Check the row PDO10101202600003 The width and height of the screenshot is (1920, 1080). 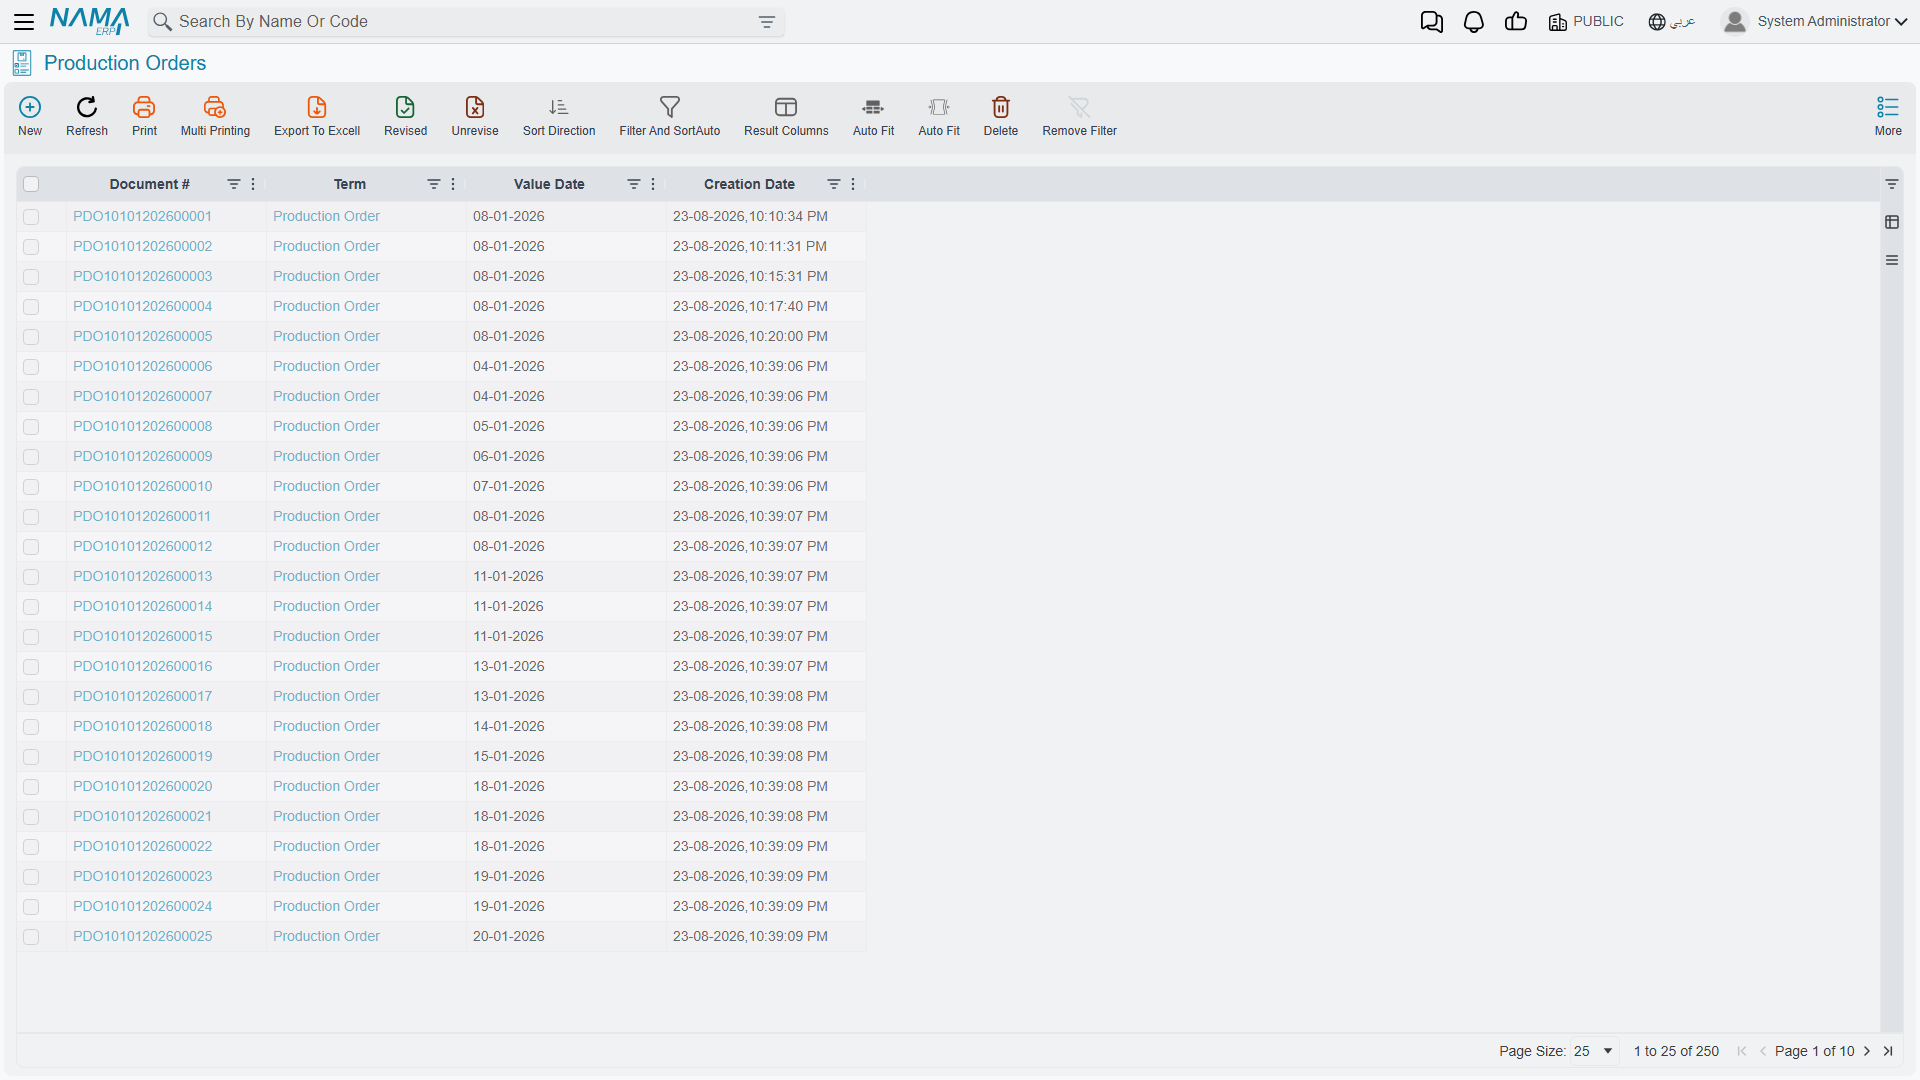(x=31, y=277)
